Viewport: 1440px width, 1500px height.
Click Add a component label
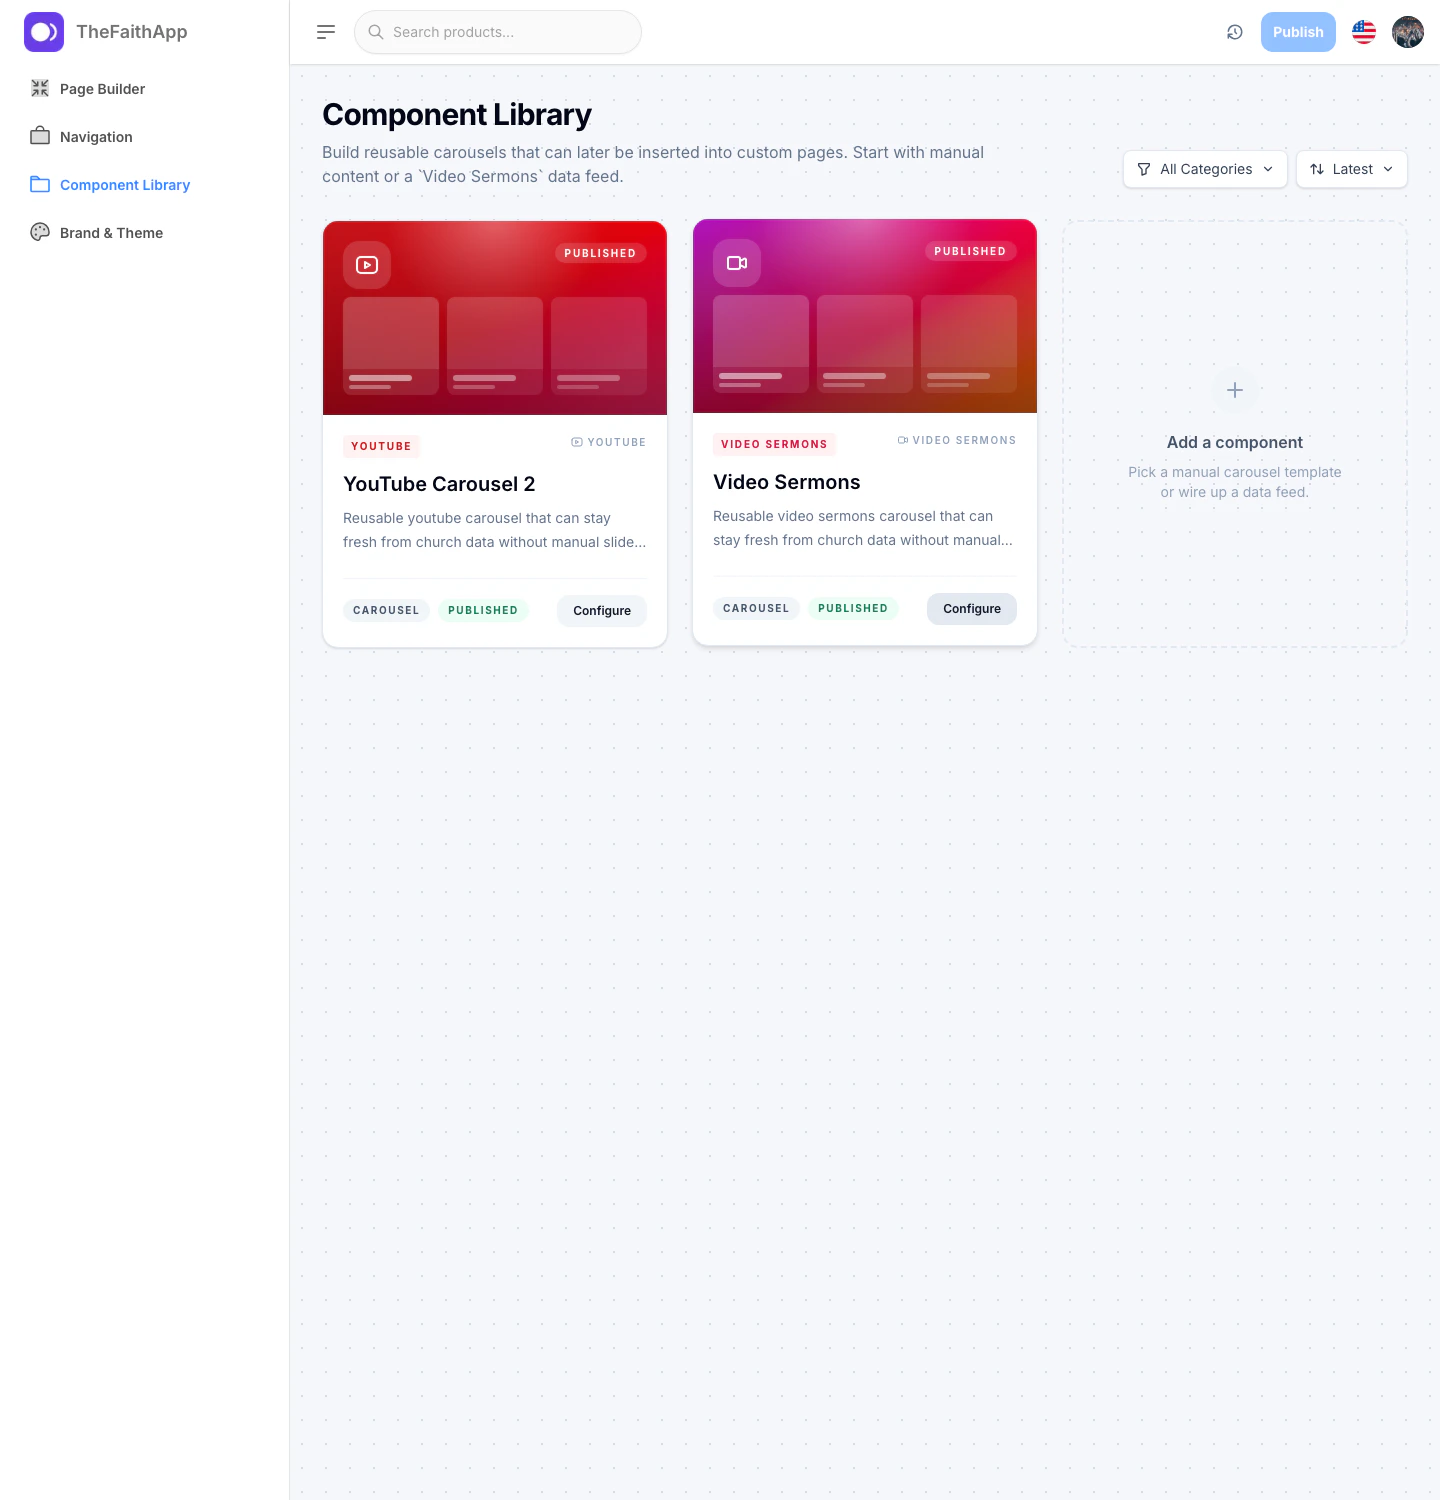(1235, 442)
